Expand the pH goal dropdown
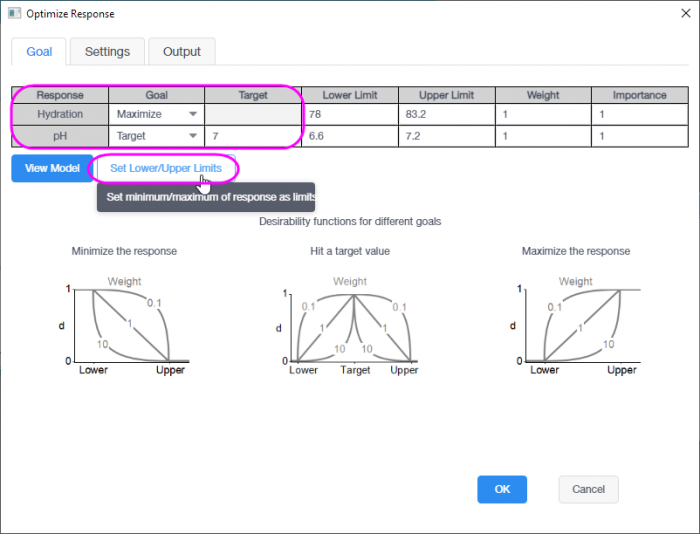This screenshot has width=700, height=534. click(192, 135)
